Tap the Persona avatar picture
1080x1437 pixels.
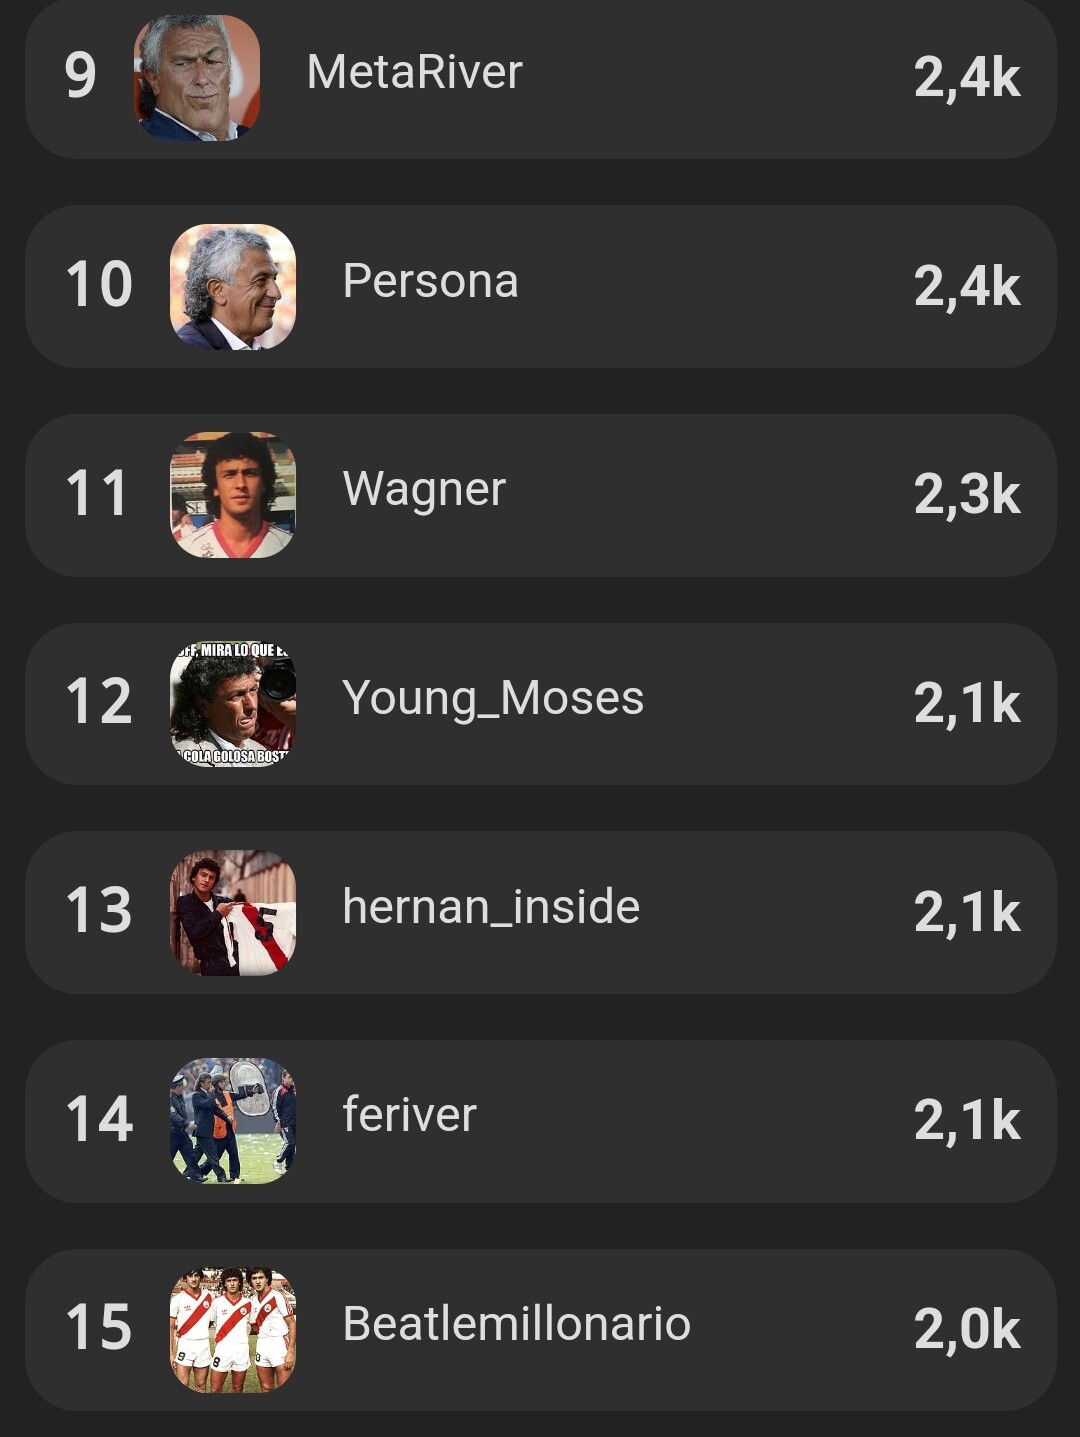[x=233, y=287]
